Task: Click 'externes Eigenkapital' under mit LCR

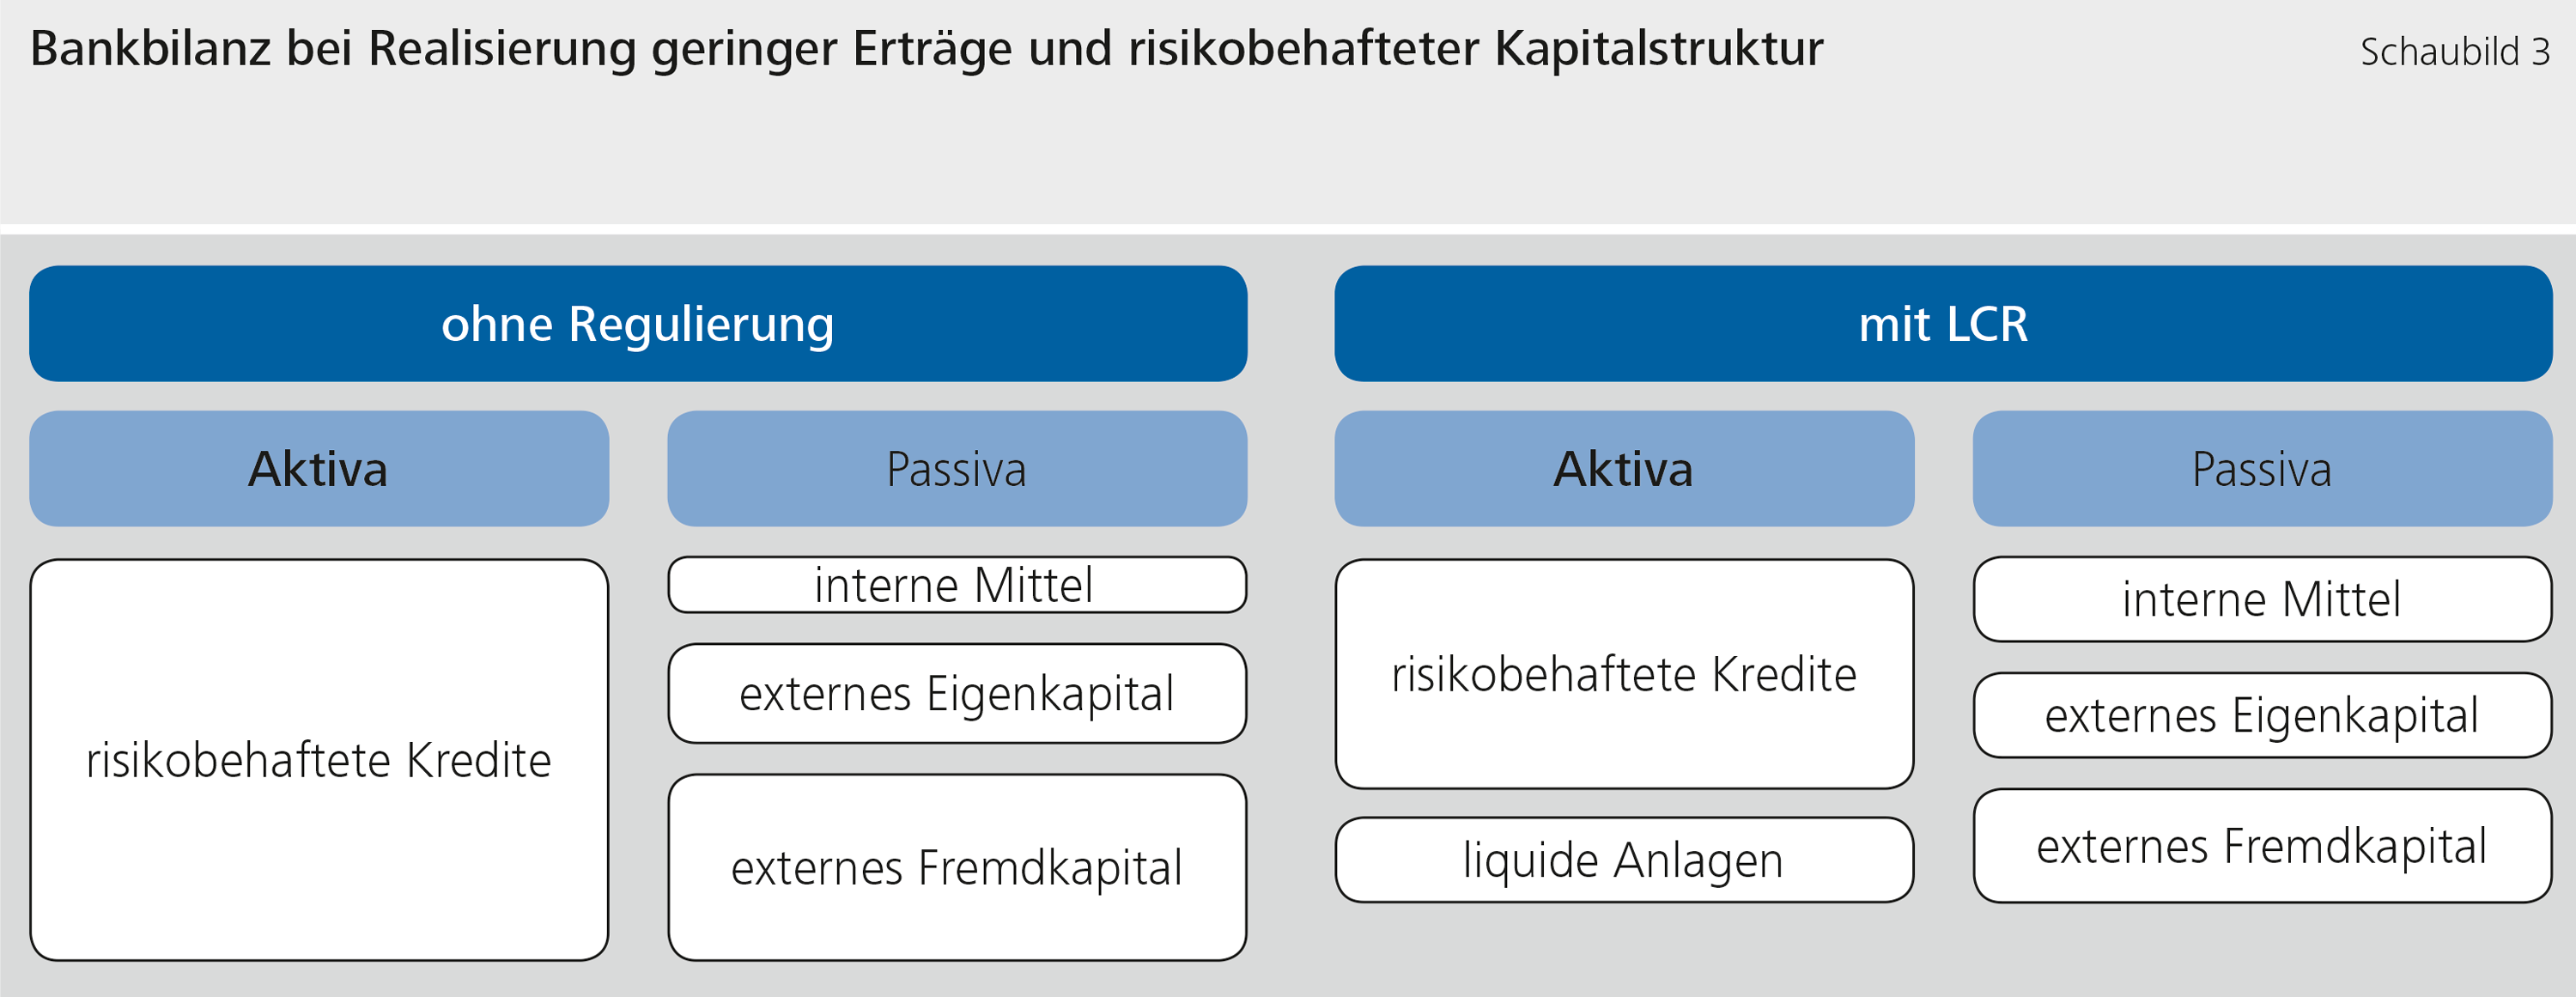Action: pos(2262,715)
